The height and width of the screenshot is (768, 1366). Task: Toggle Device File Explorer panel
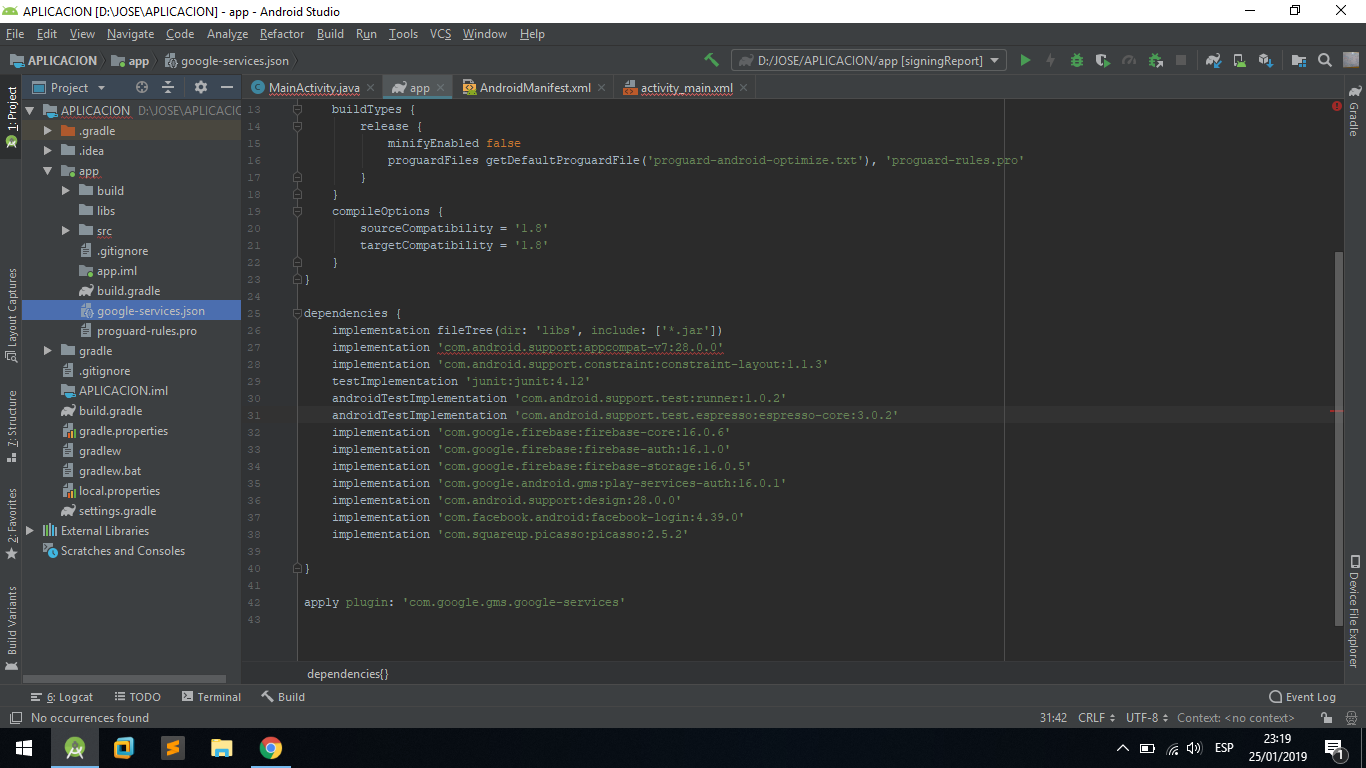[x=1354, y=612]
